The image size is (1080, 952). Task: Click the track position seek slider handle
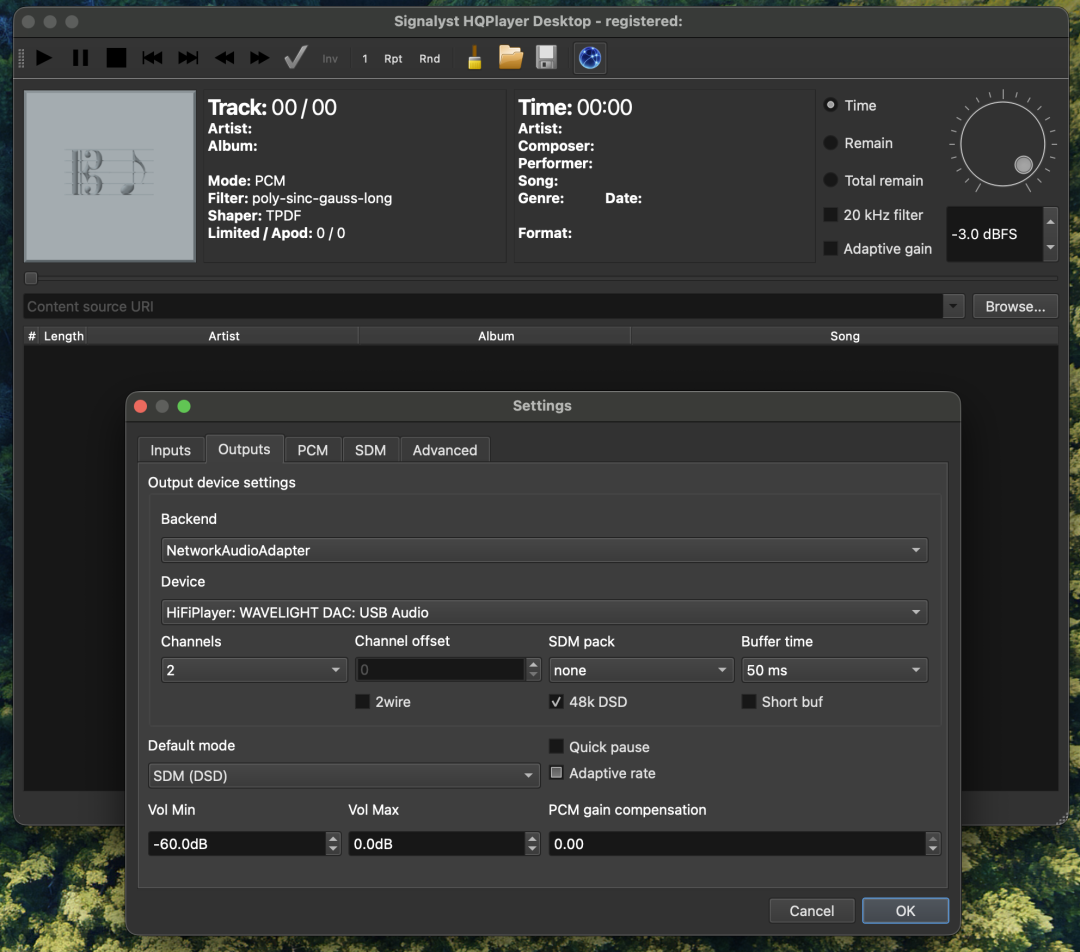31,278
